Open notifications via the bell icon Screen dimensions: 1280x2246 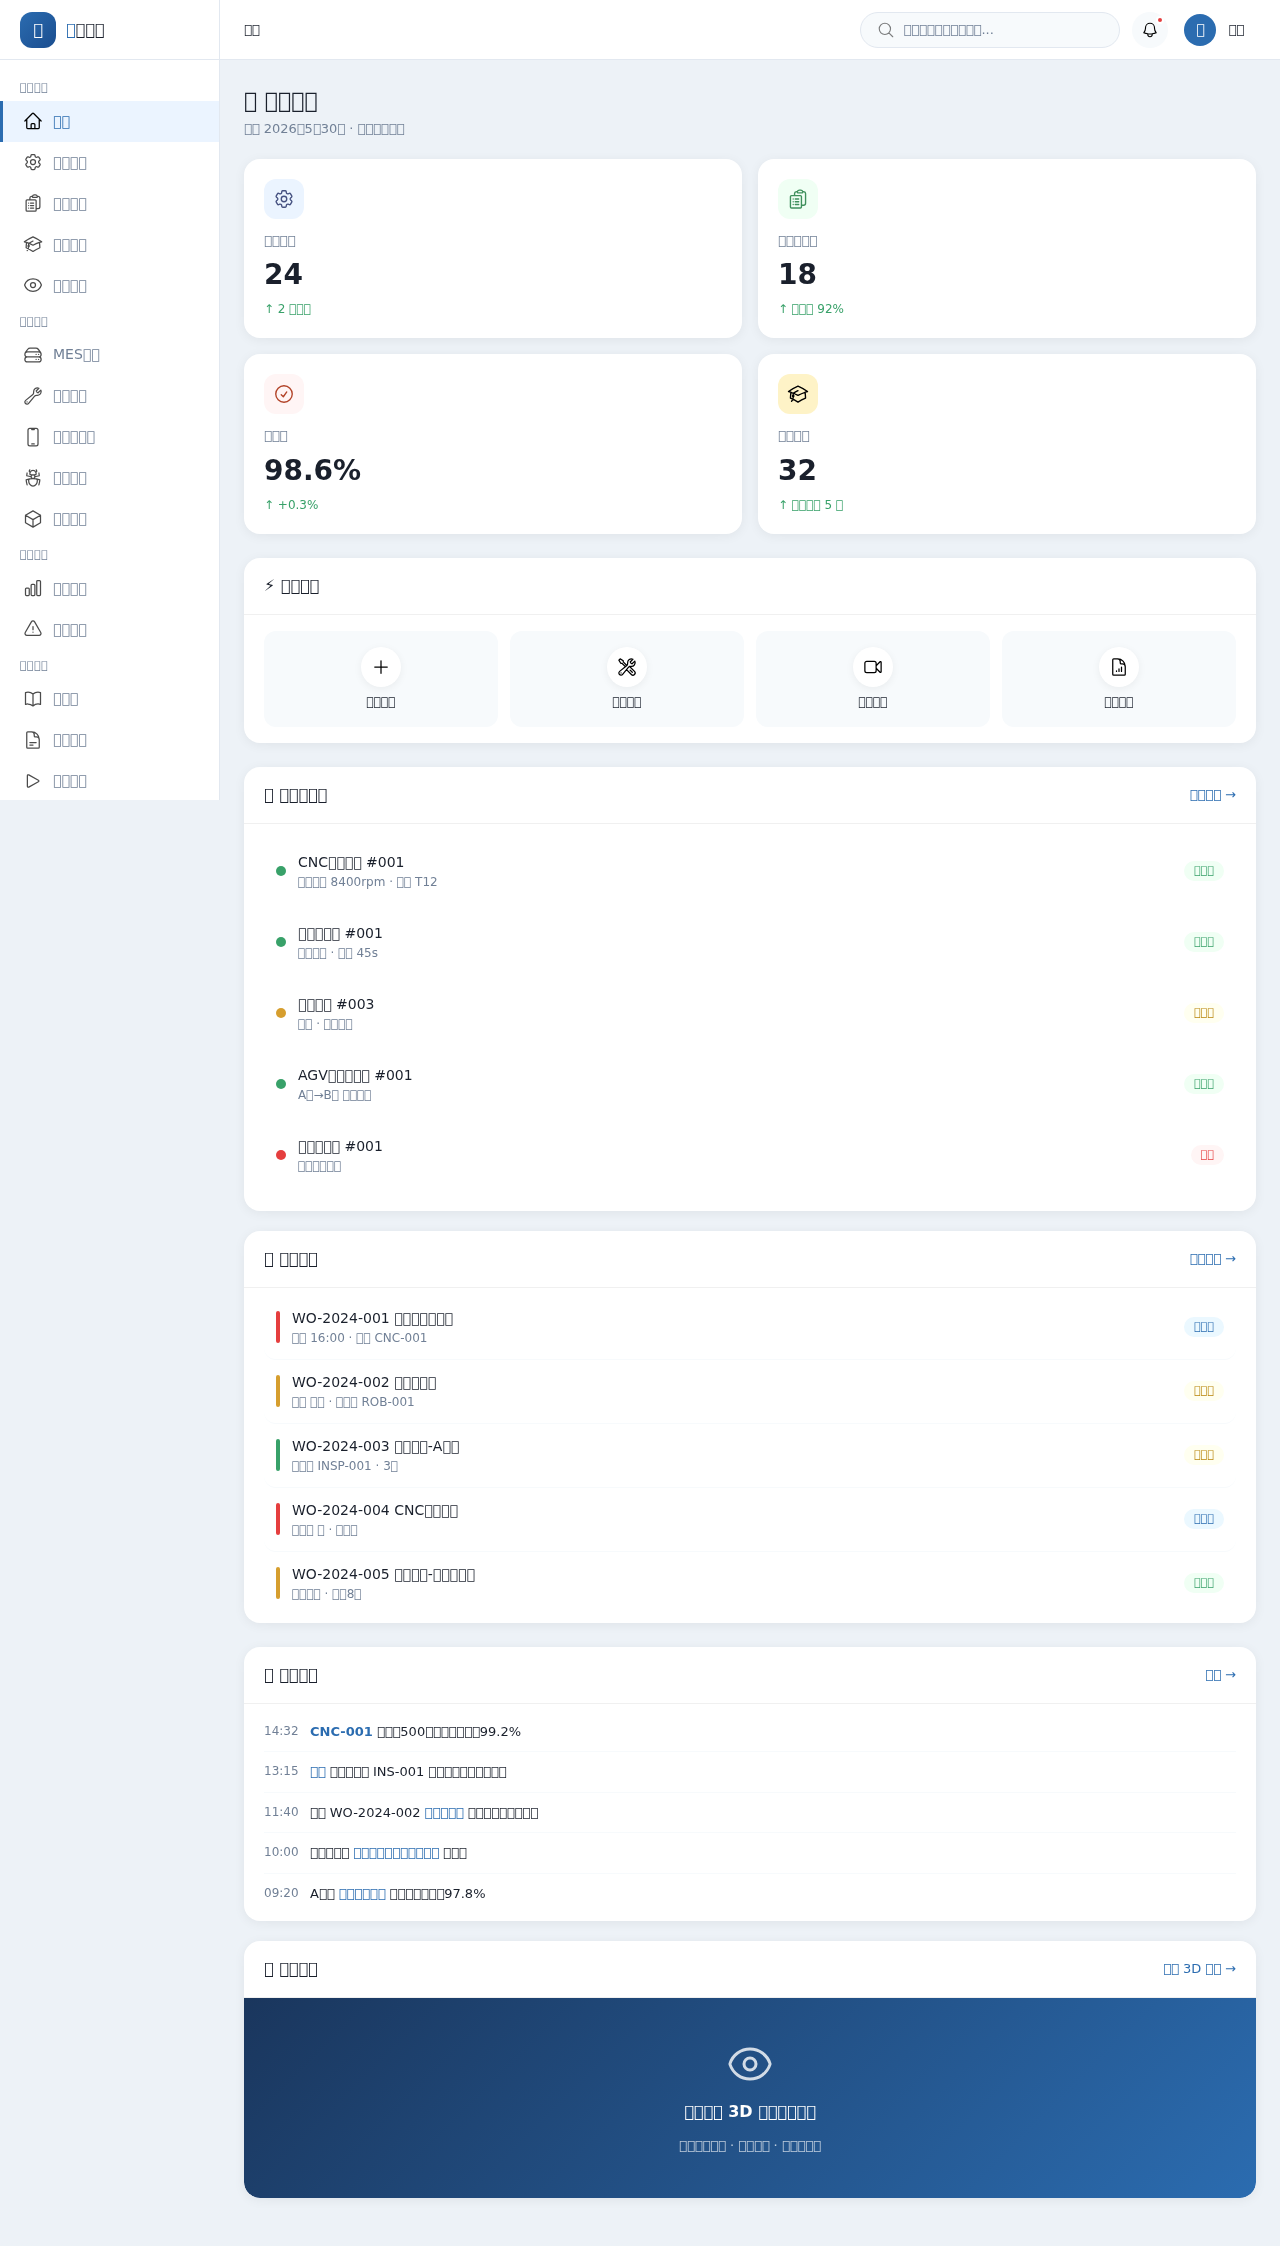coord(1150,30)
